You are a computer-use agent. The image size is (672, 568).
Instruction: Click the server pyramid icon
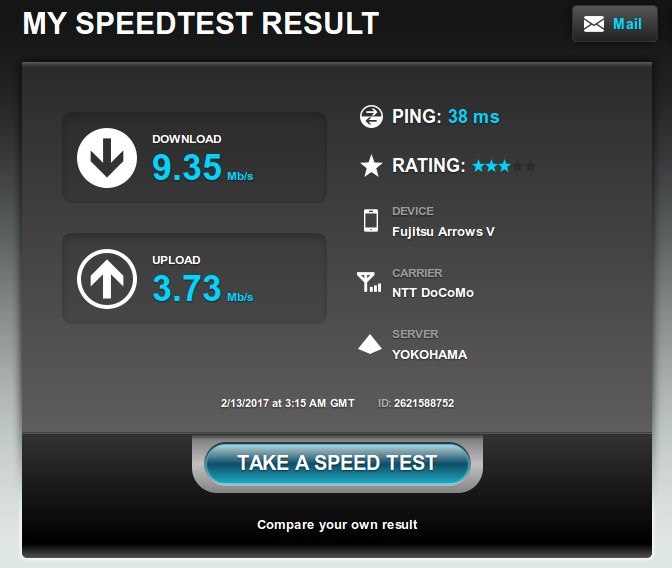(x=370, y=344)
